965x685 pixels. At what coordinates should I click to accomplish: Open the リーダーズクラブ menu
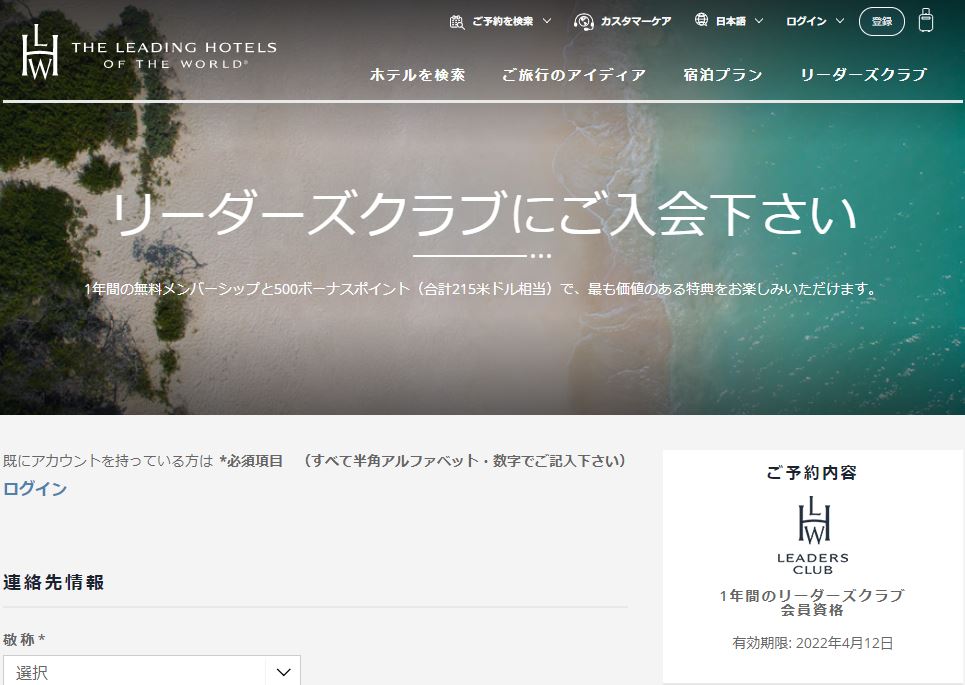click(x=863, y=75)
